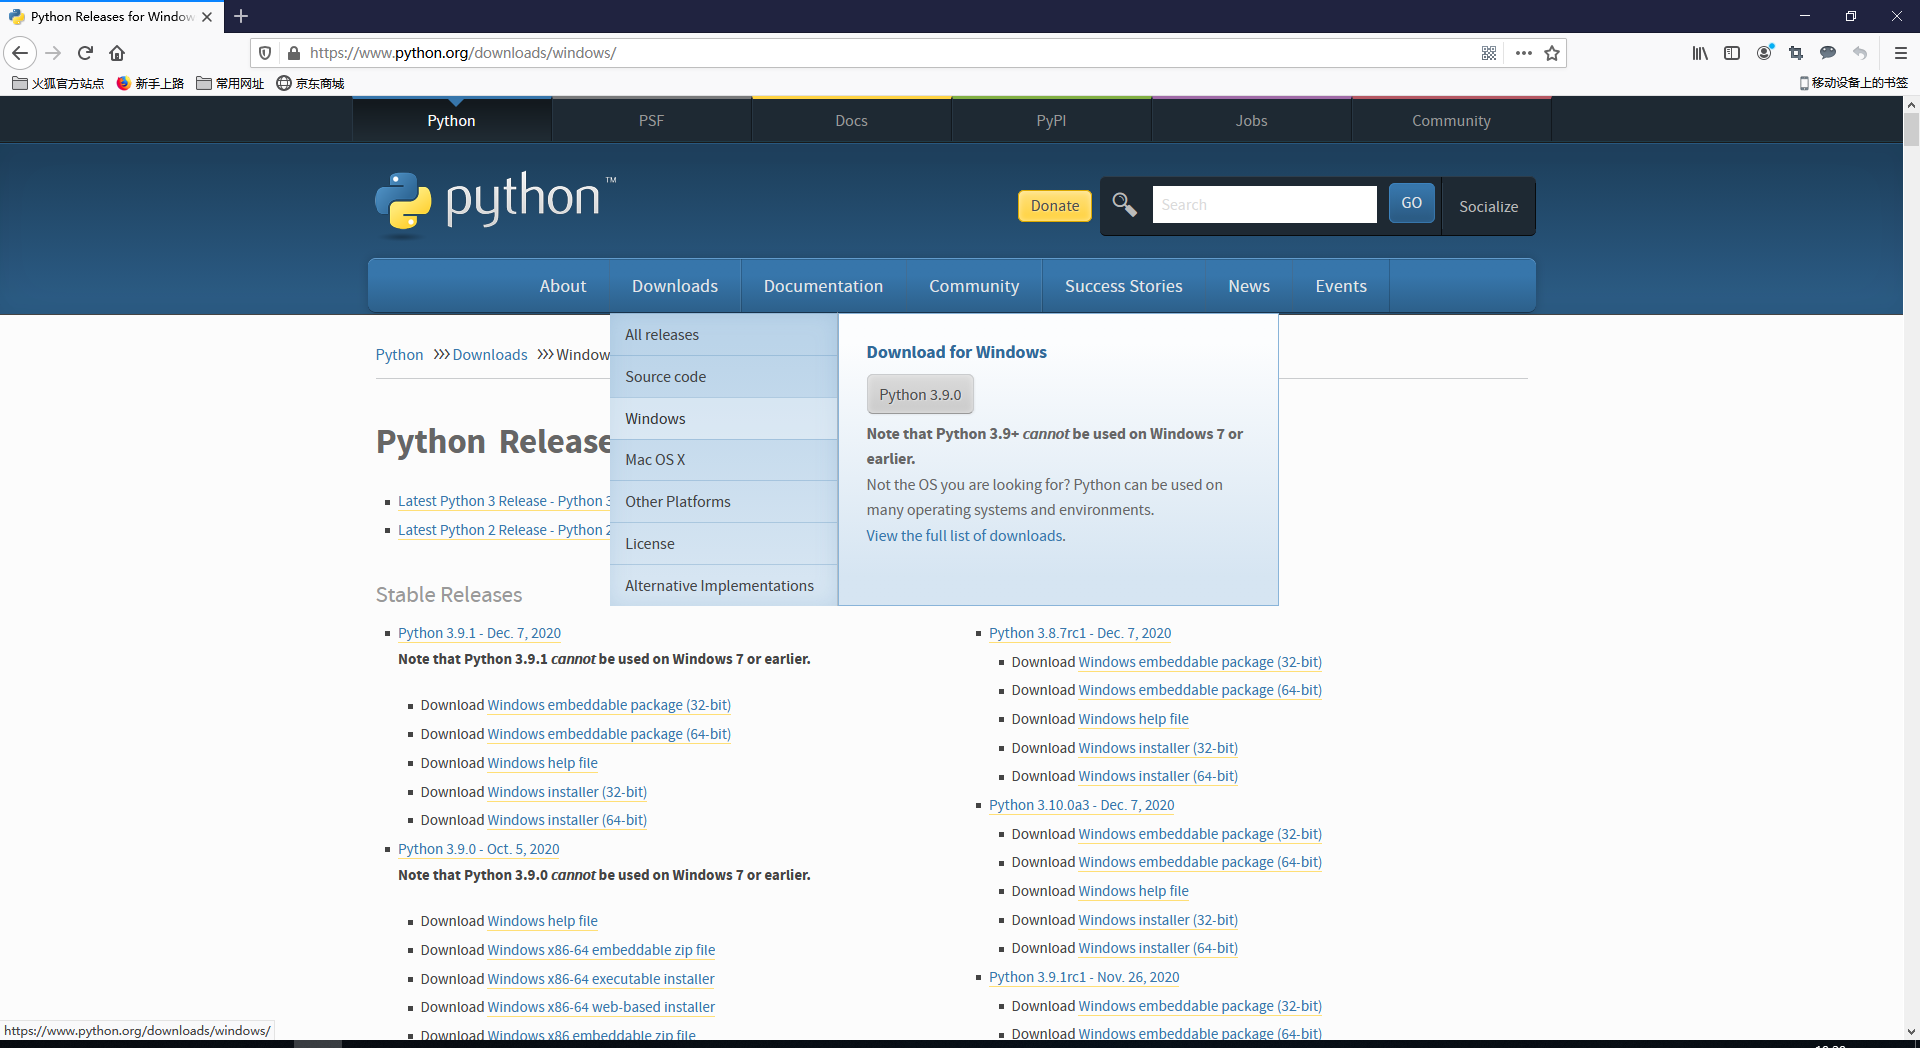Focus the Search input field
The height and width of the screenshot is (1048, 1920).
point(1264,204)
